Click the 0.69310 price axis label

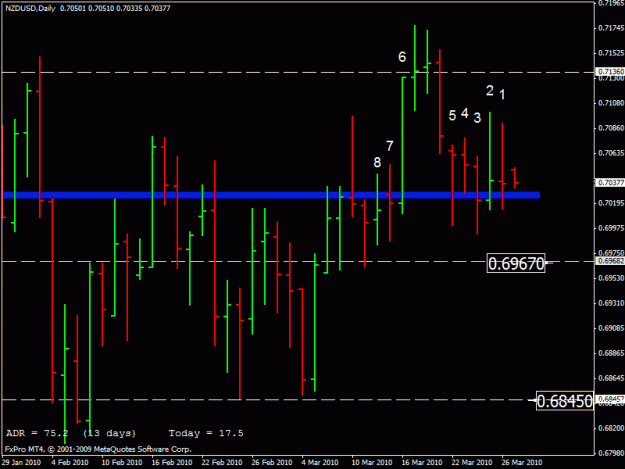(x=611, y=303)
